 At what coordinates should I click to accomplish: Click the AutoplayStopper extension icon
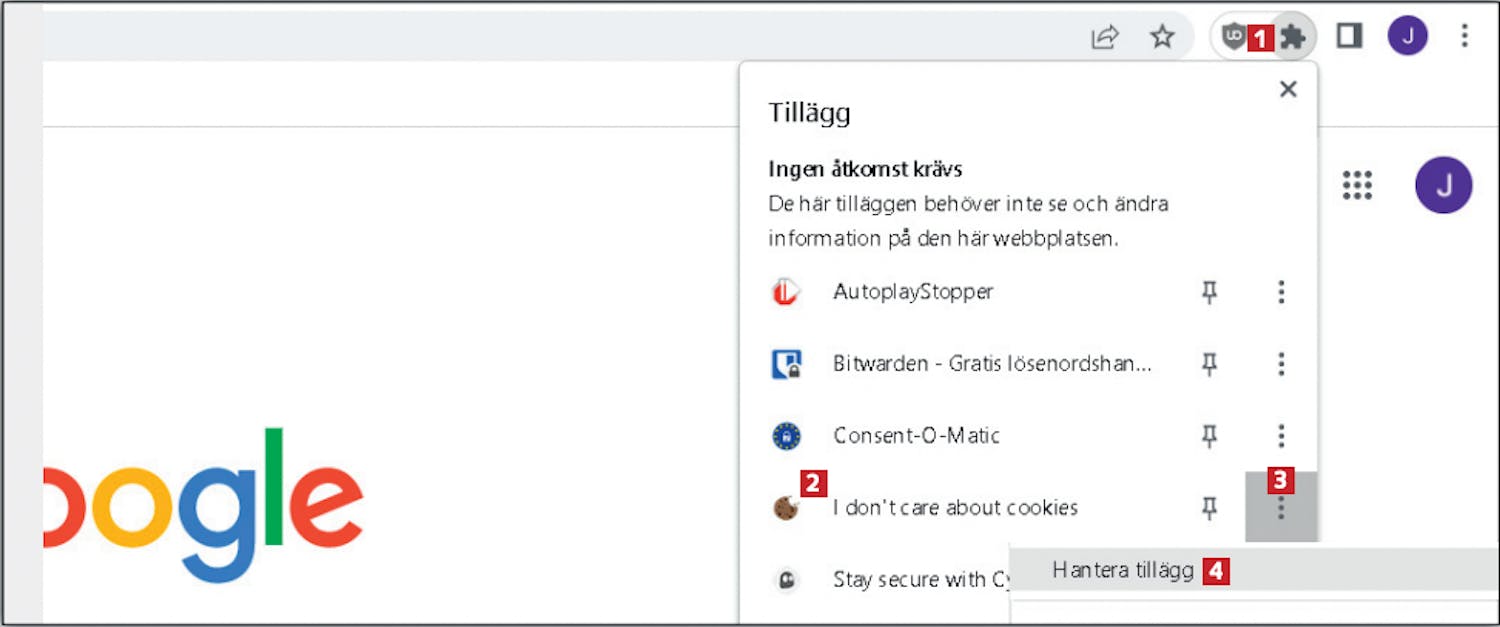click(787, 292)
